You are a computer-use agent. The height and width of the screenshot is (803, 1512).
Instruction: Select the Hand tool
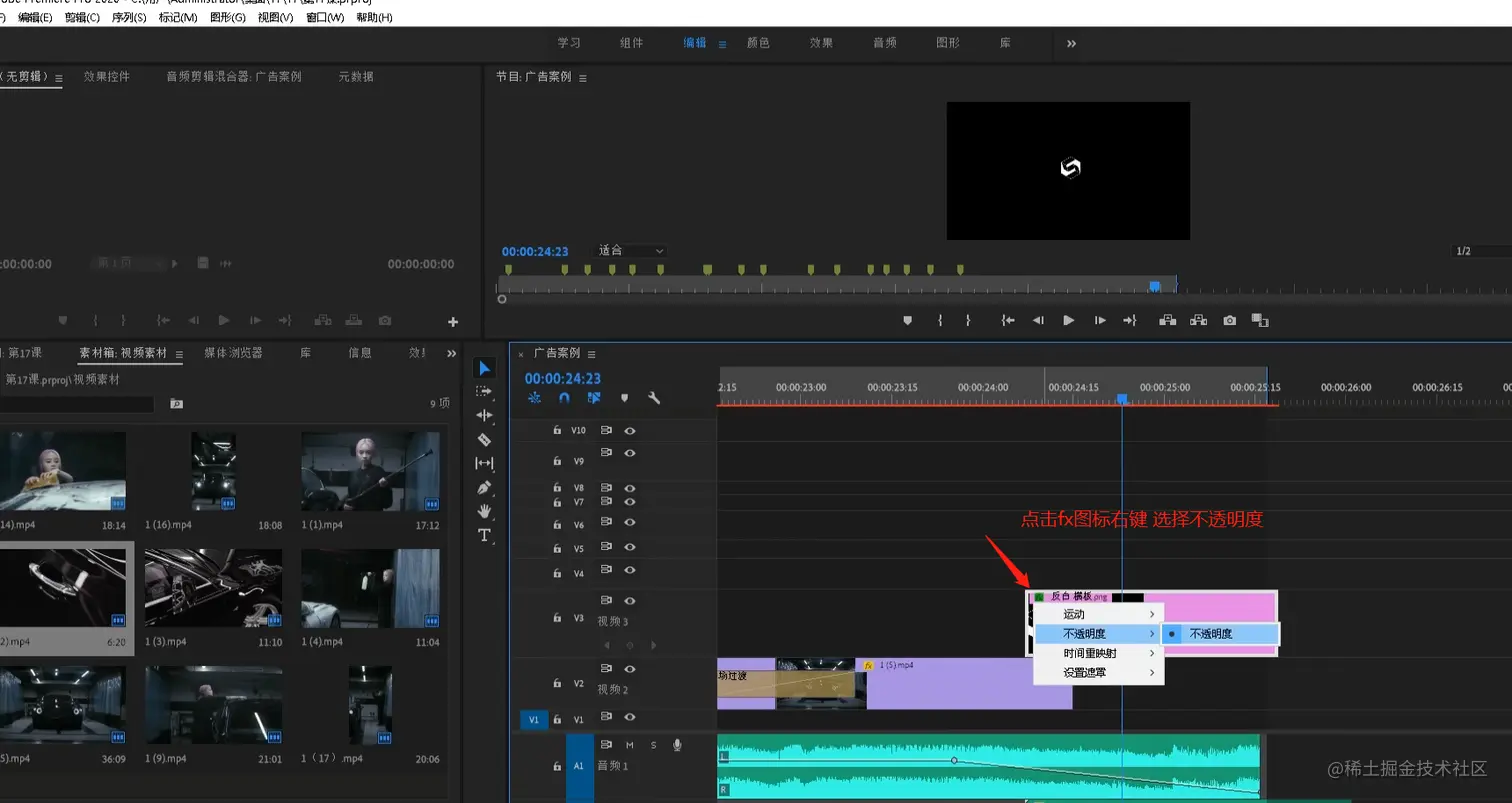484,511
